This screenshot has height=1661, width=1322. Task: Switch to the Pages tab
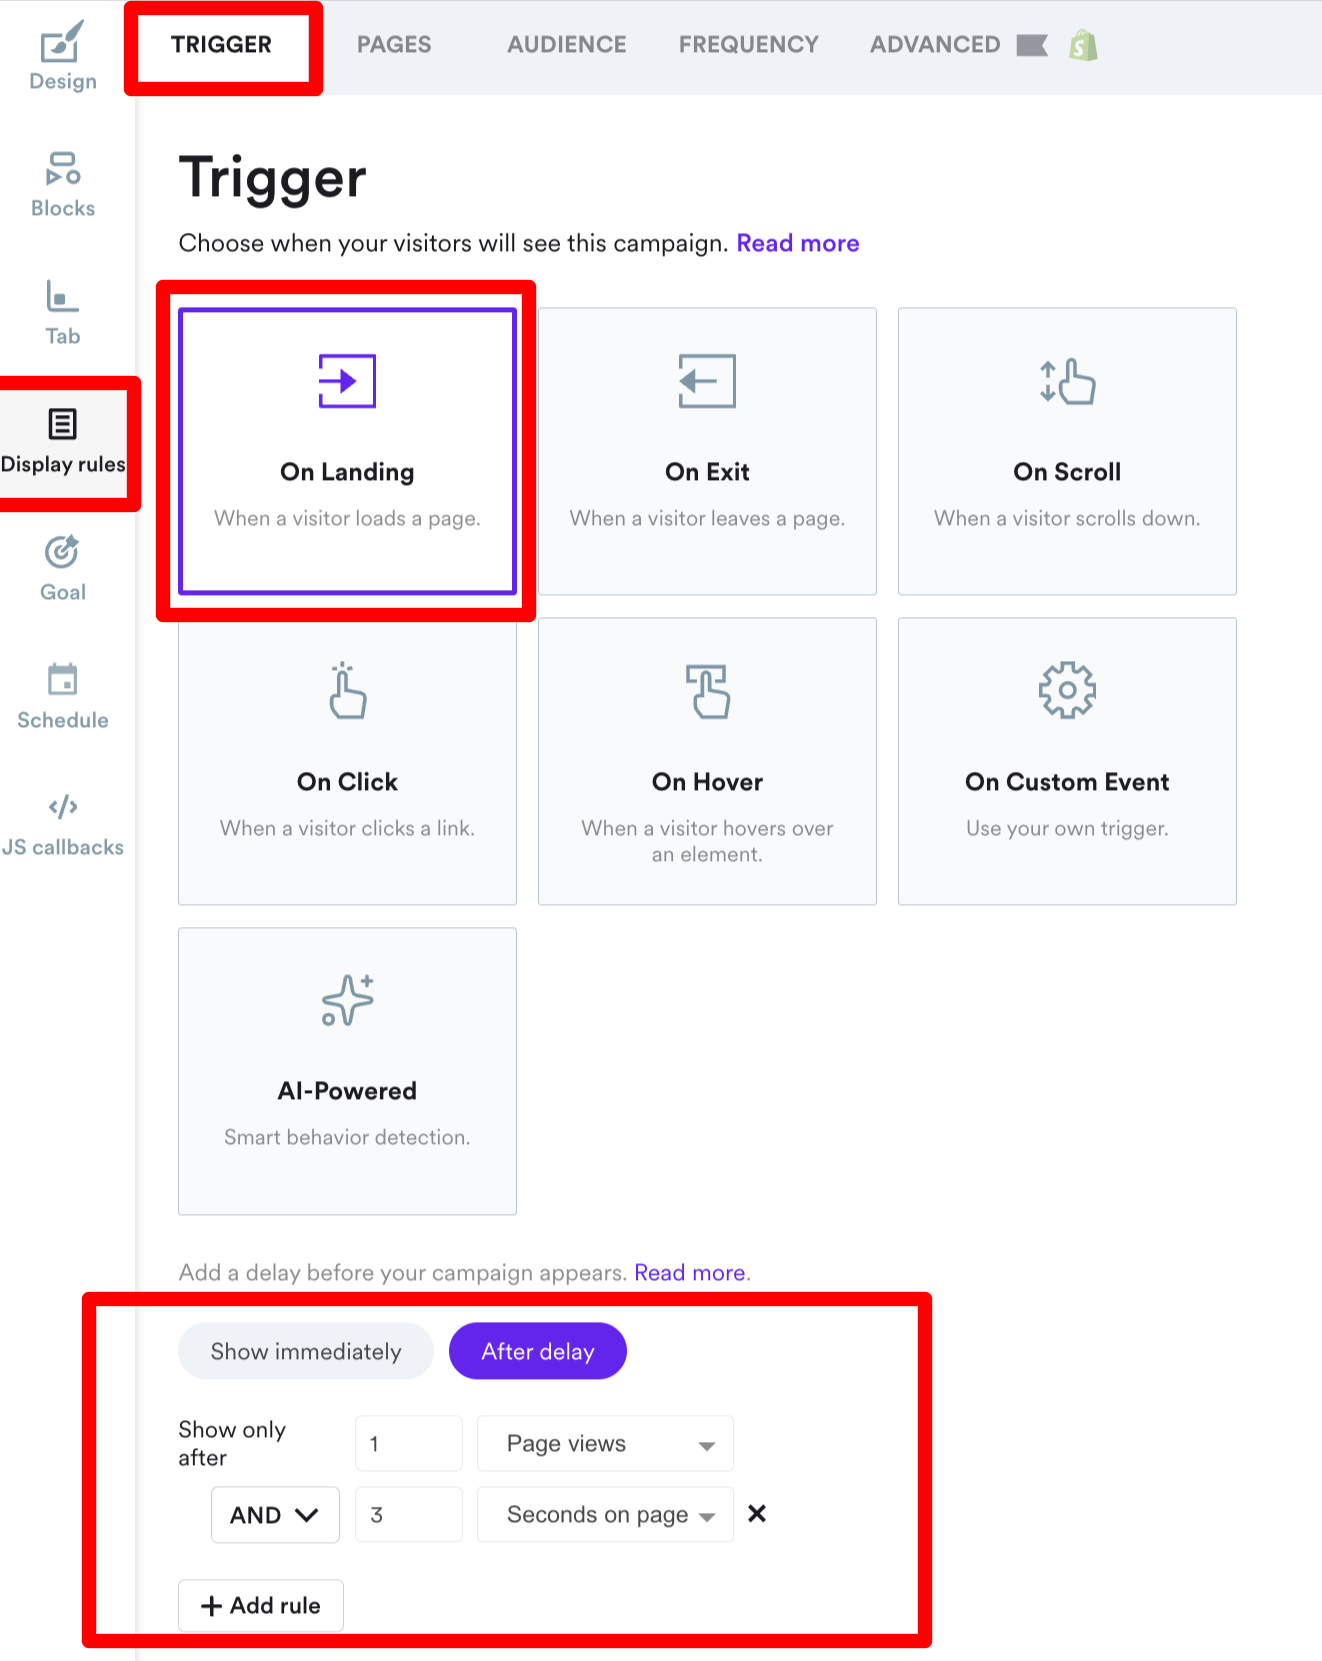coord(394,45)
